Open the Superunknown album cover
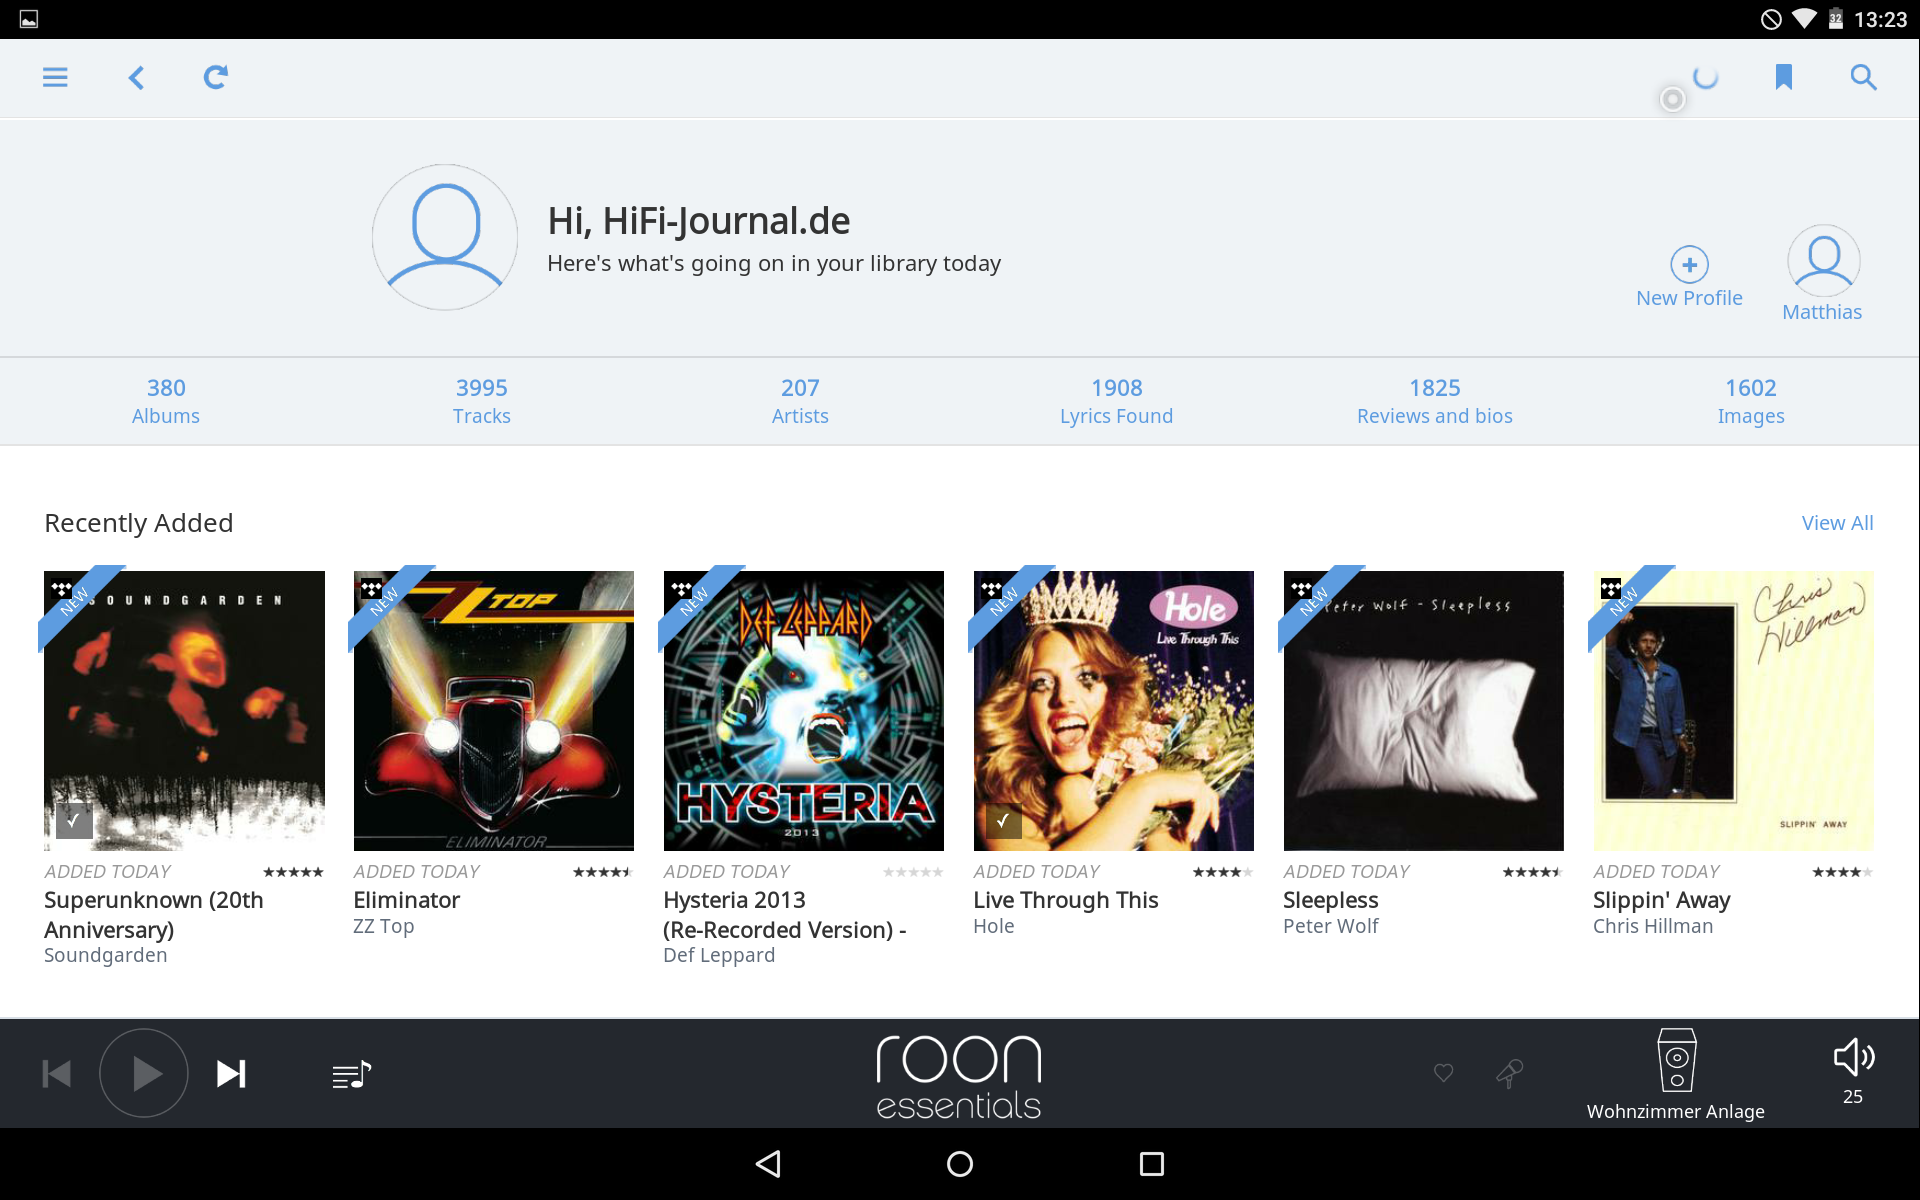 (x=184, y=711)
